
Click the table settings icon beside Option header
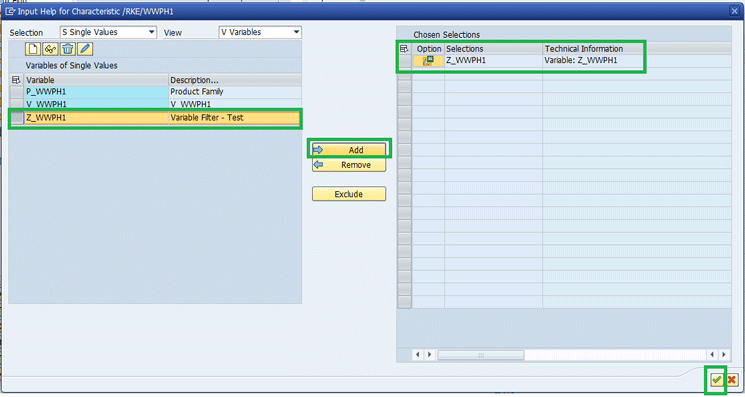[404, 48]
